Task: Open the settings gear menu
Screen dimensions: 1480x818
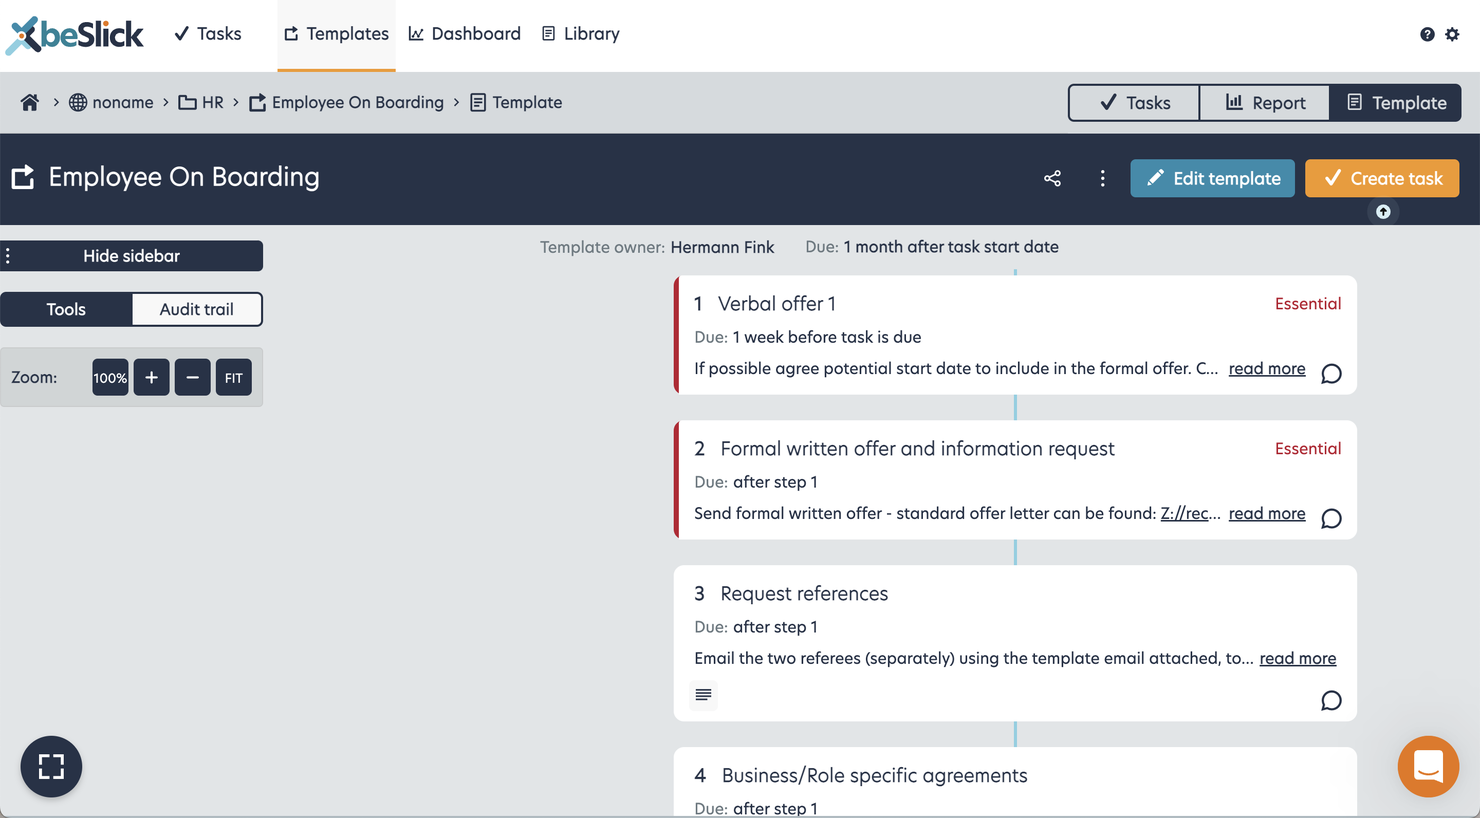Action: pyautogui.click(x=1453, y=33)
